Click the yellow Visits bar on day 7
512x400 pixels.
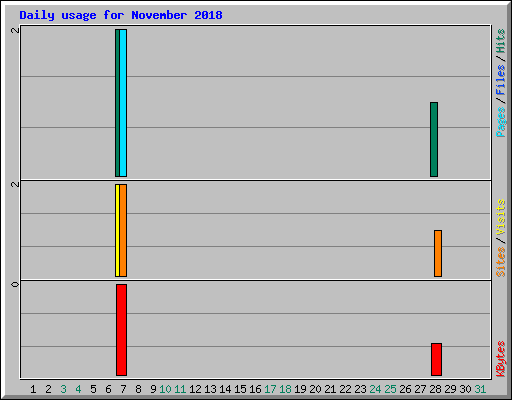point(117,230)
